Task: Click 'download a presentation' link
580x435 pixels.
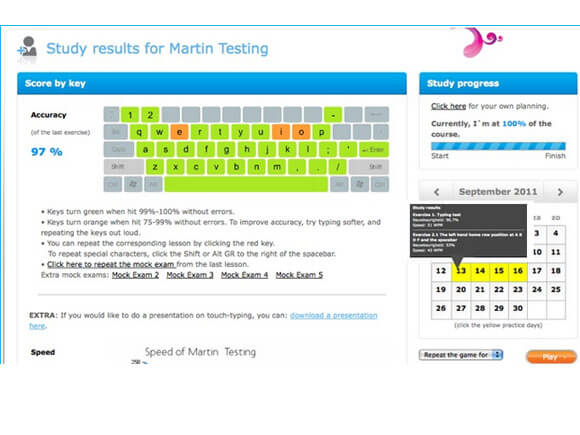Action: (334, 316)
